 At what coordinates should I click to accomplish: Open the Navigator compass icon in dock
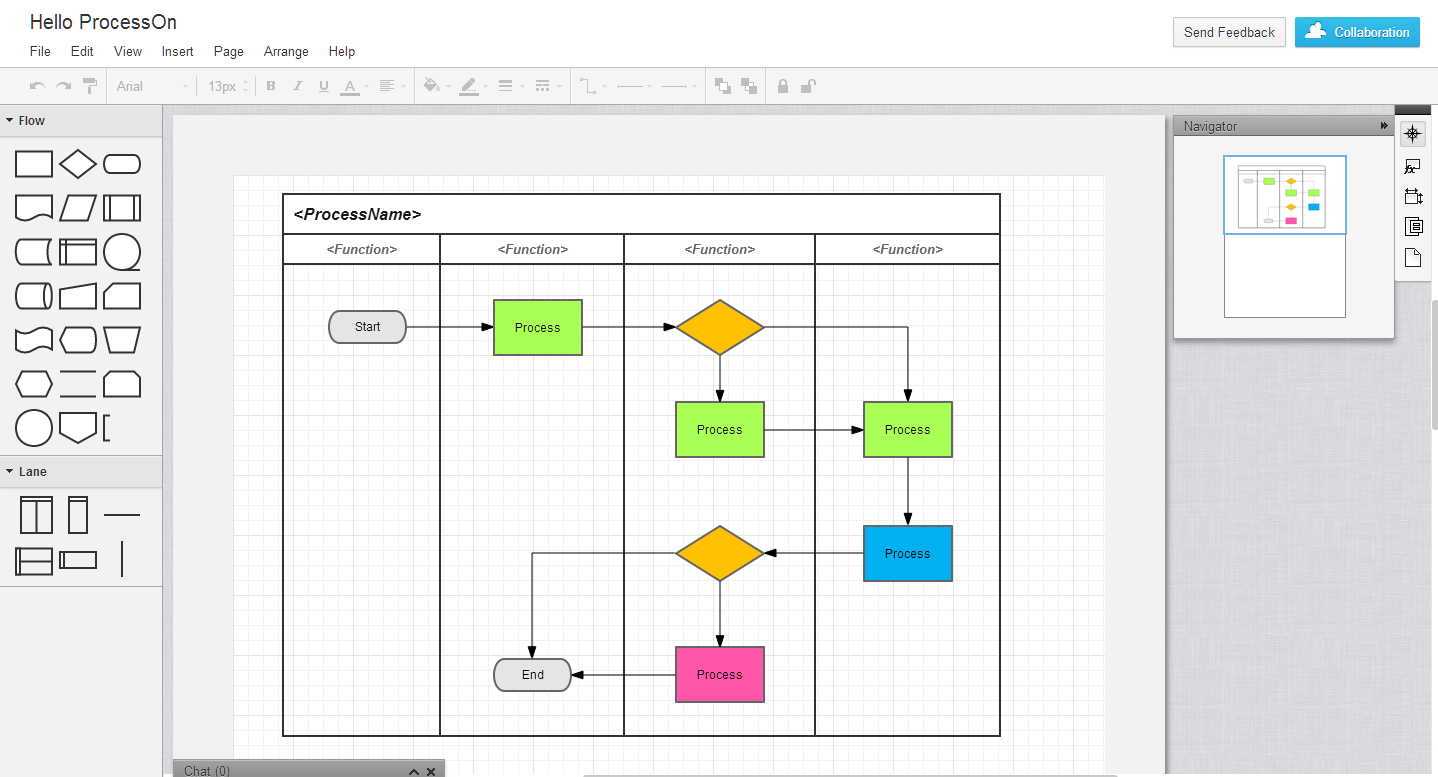[1412, 134]
